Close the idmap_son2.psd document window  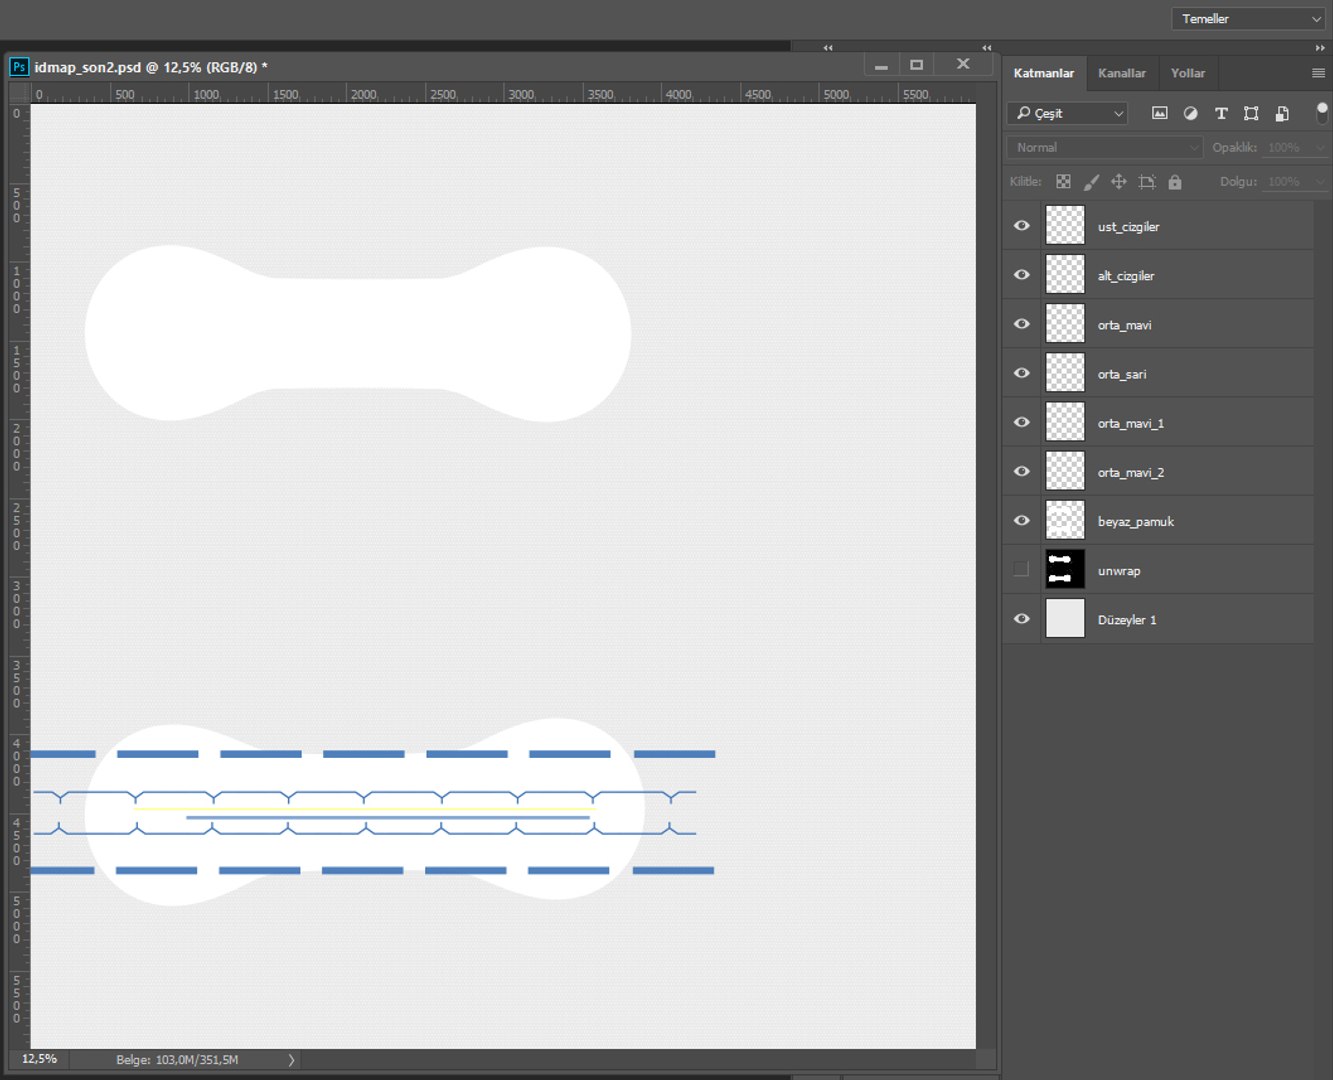[963, 64]
